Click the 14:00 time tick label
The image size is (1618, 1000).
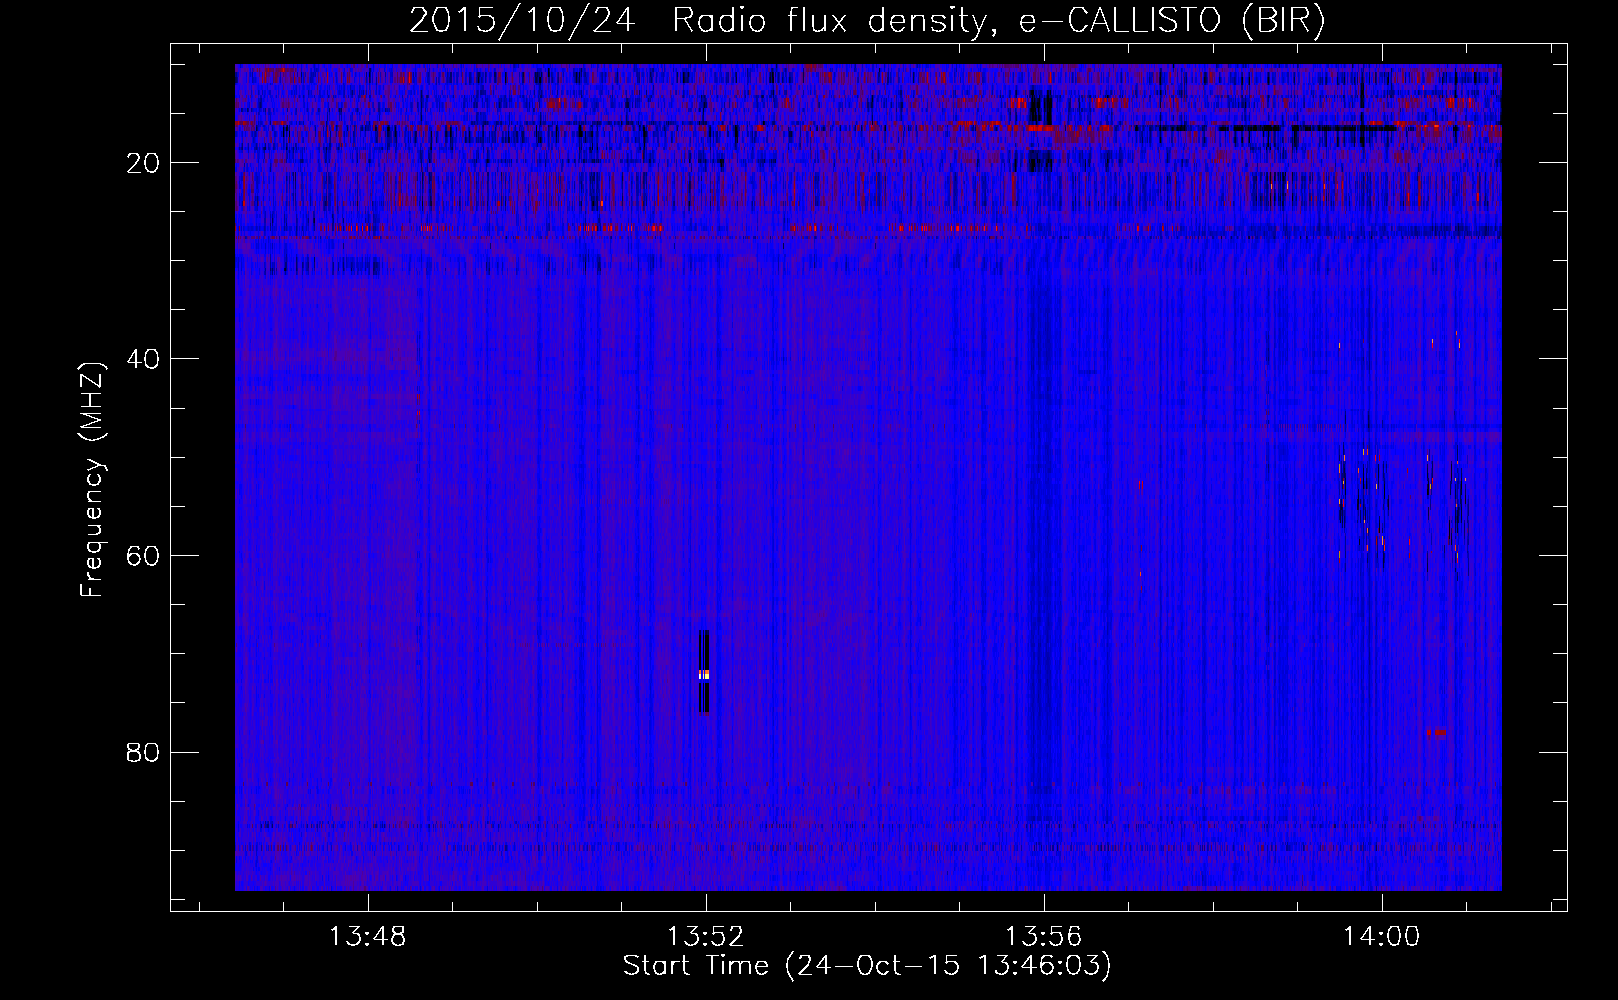coord(1382,937)
